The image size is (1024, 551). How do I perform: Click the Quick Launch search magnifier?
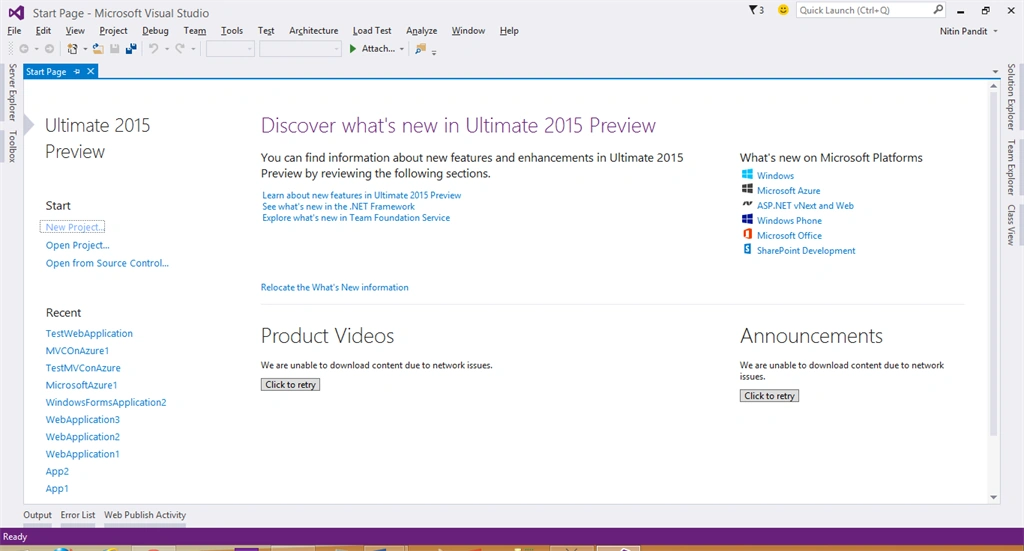pos(938,10)
